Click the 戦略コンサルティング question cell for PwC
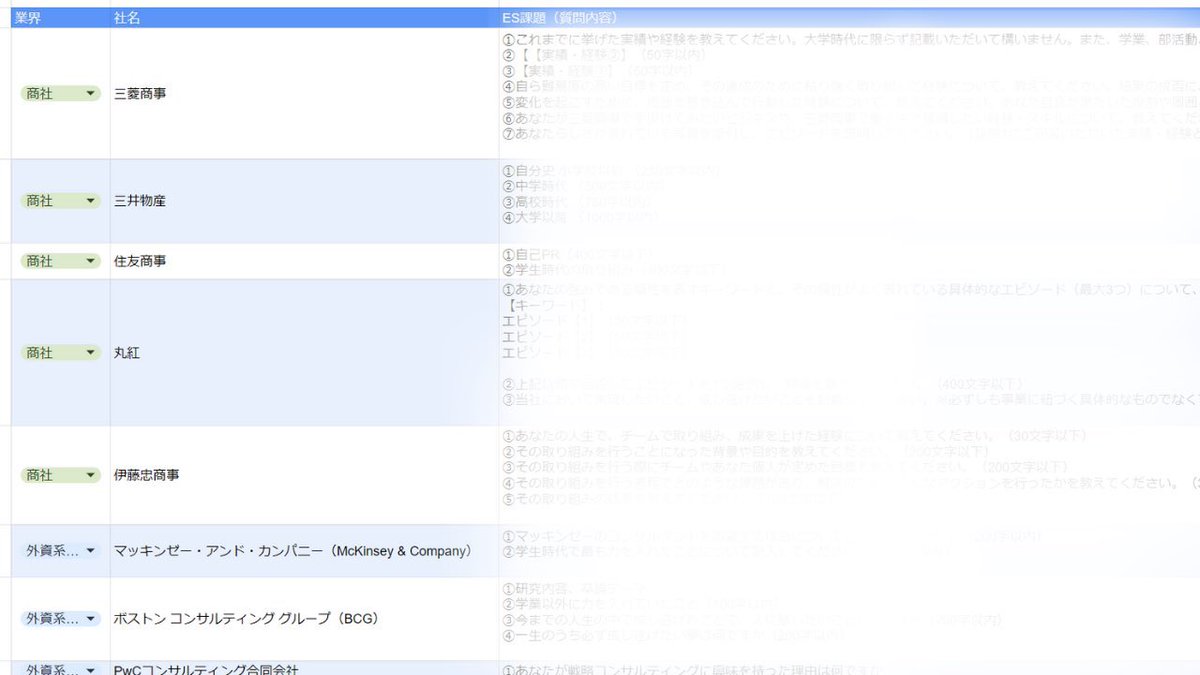This screenshot has width=1200, height=675. [850, 669]
